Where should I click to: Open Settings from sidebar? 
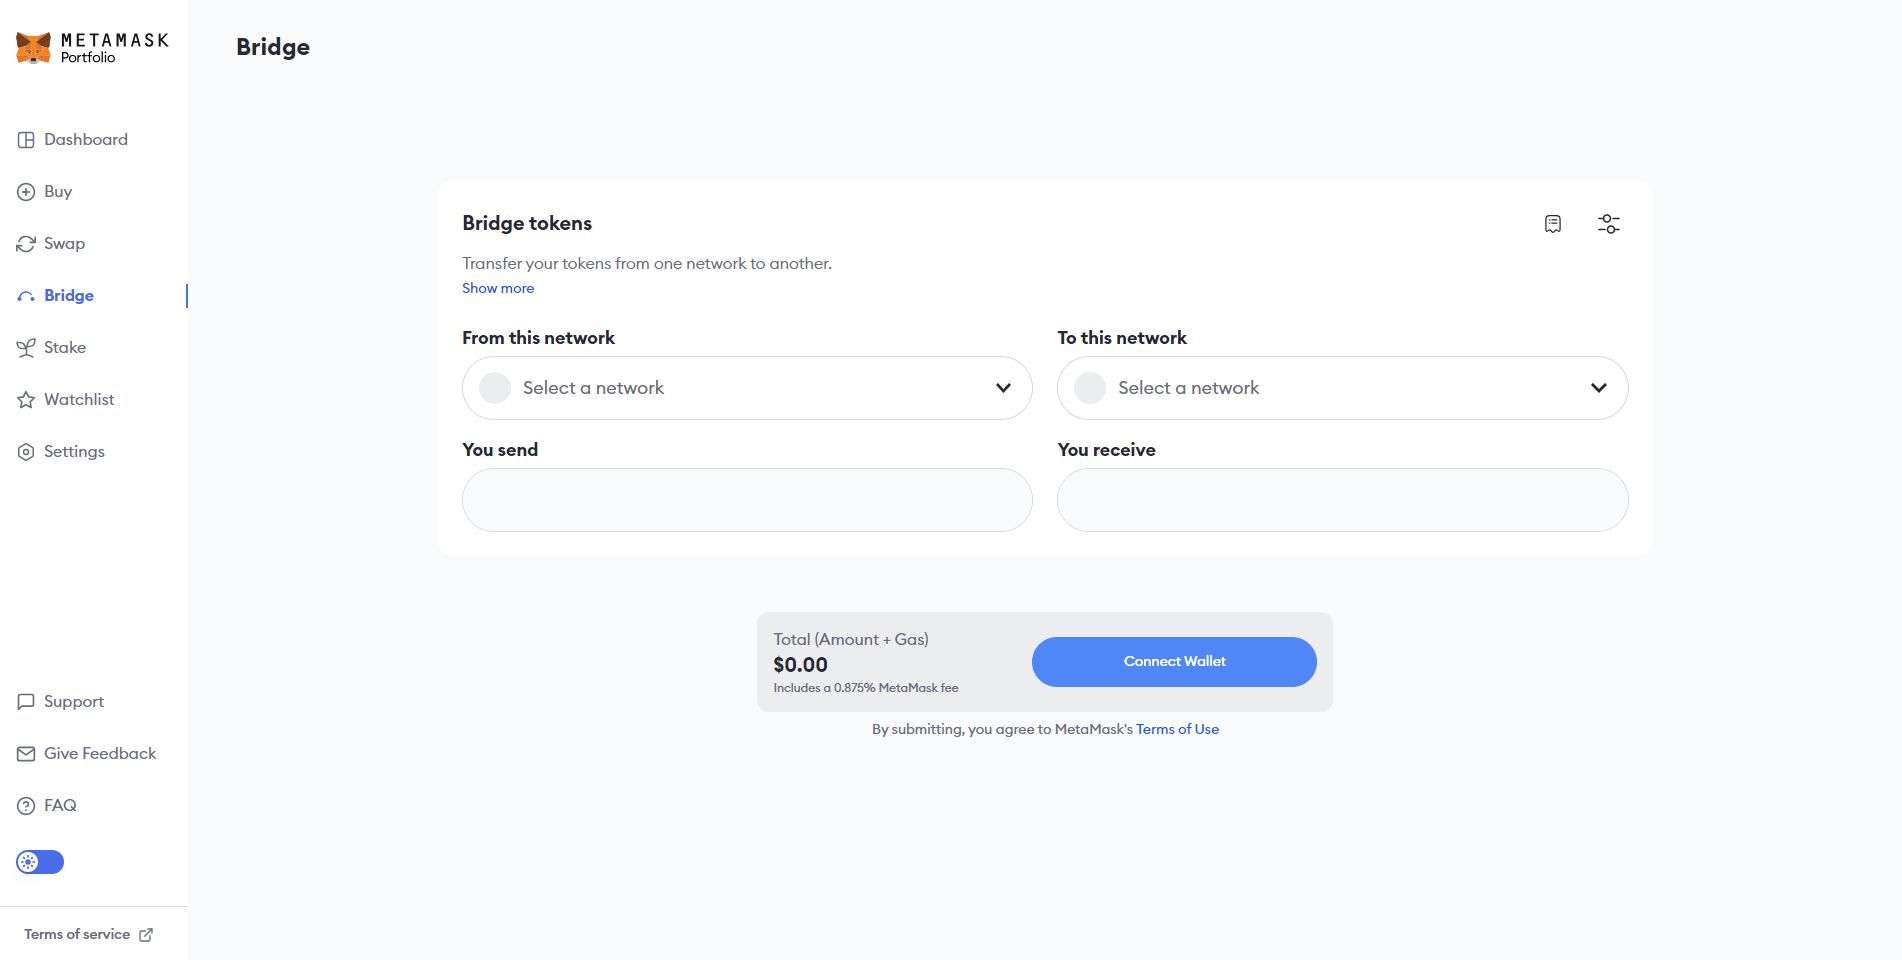tap(74, 452)
